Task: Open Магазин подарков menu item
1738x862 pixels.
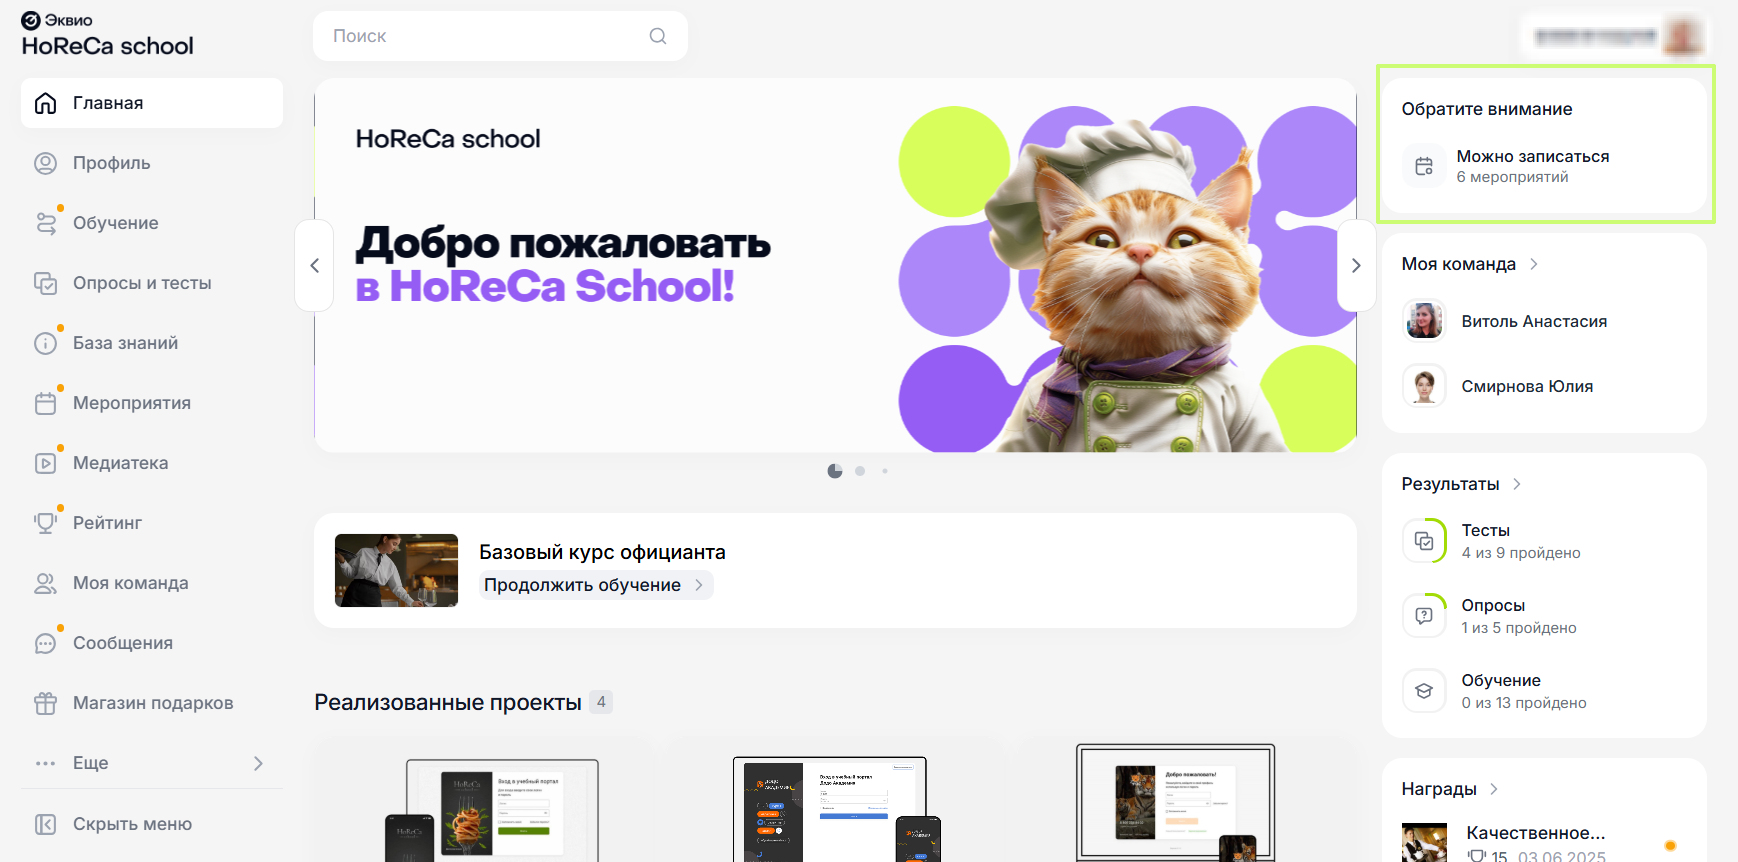Action: tap(152, 703)
